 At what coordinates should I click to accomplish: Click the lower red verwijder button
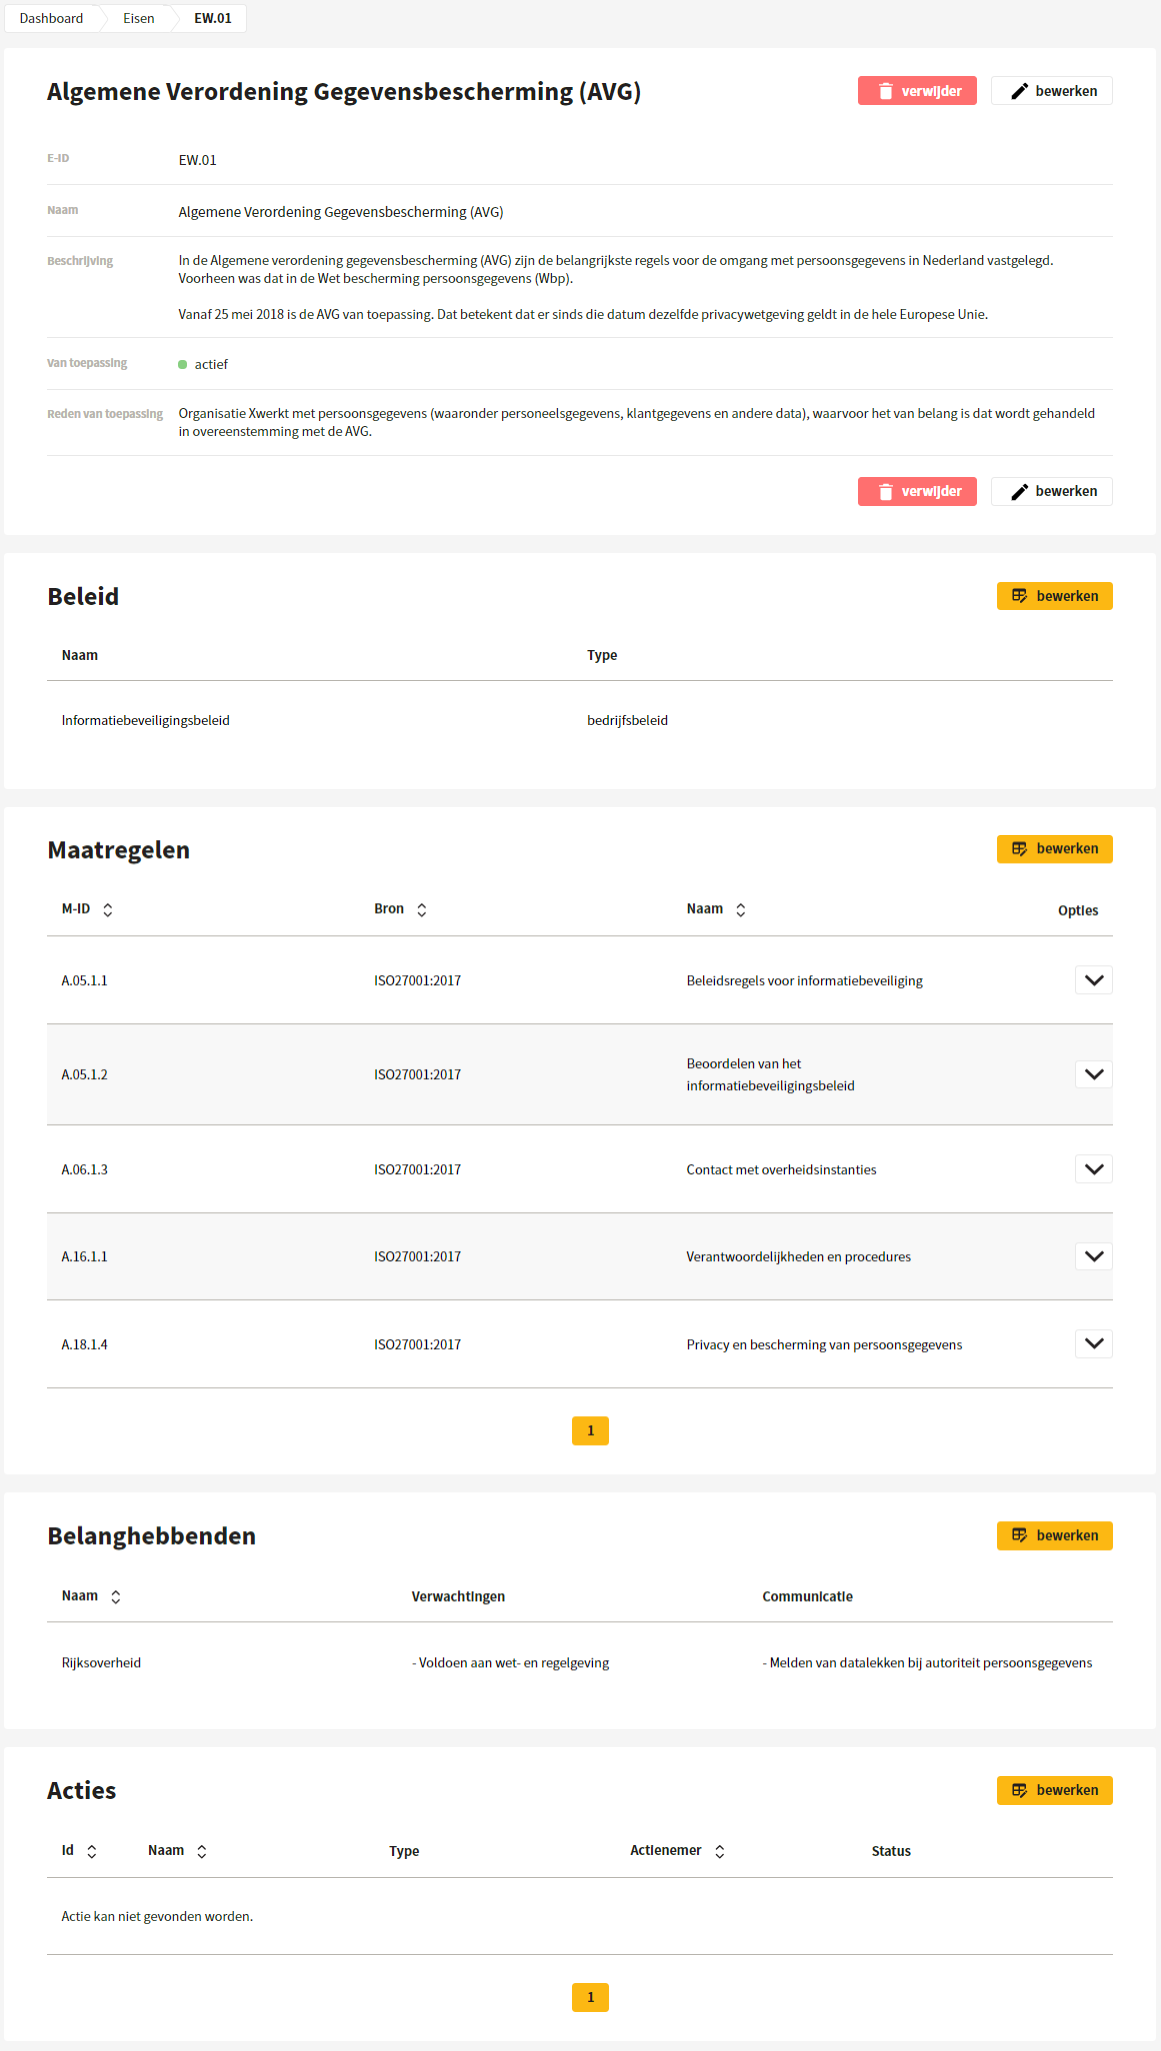(x=917, y=491)
